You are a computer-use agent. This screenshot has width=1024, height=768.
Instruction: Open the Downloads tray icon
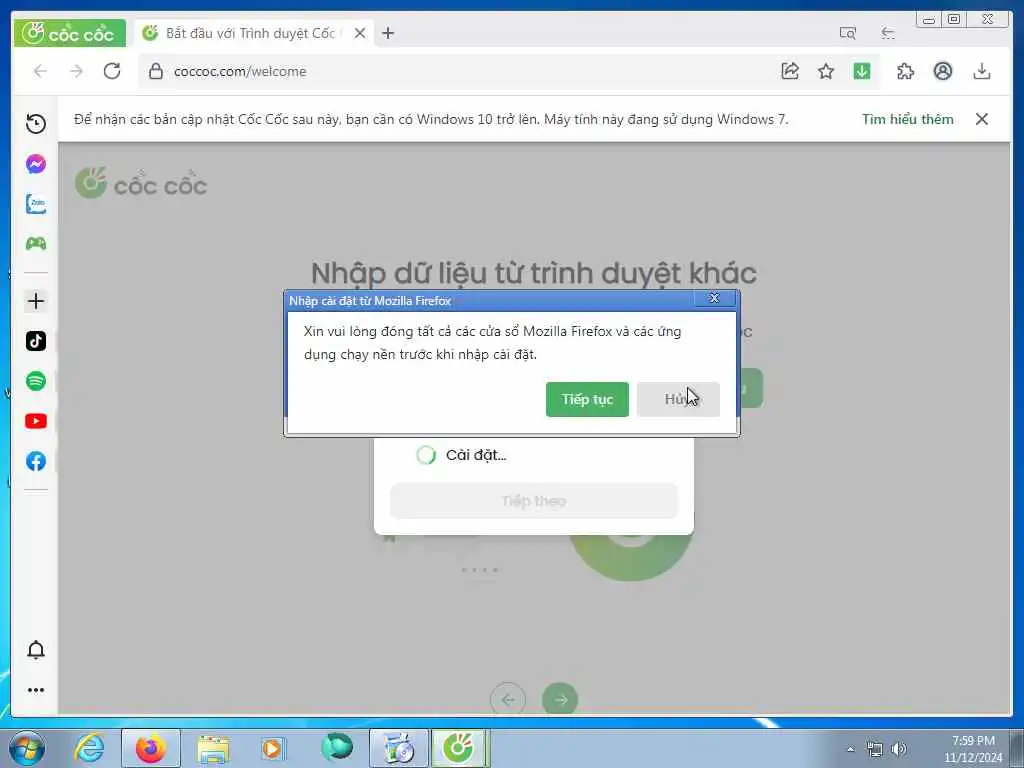982,71
